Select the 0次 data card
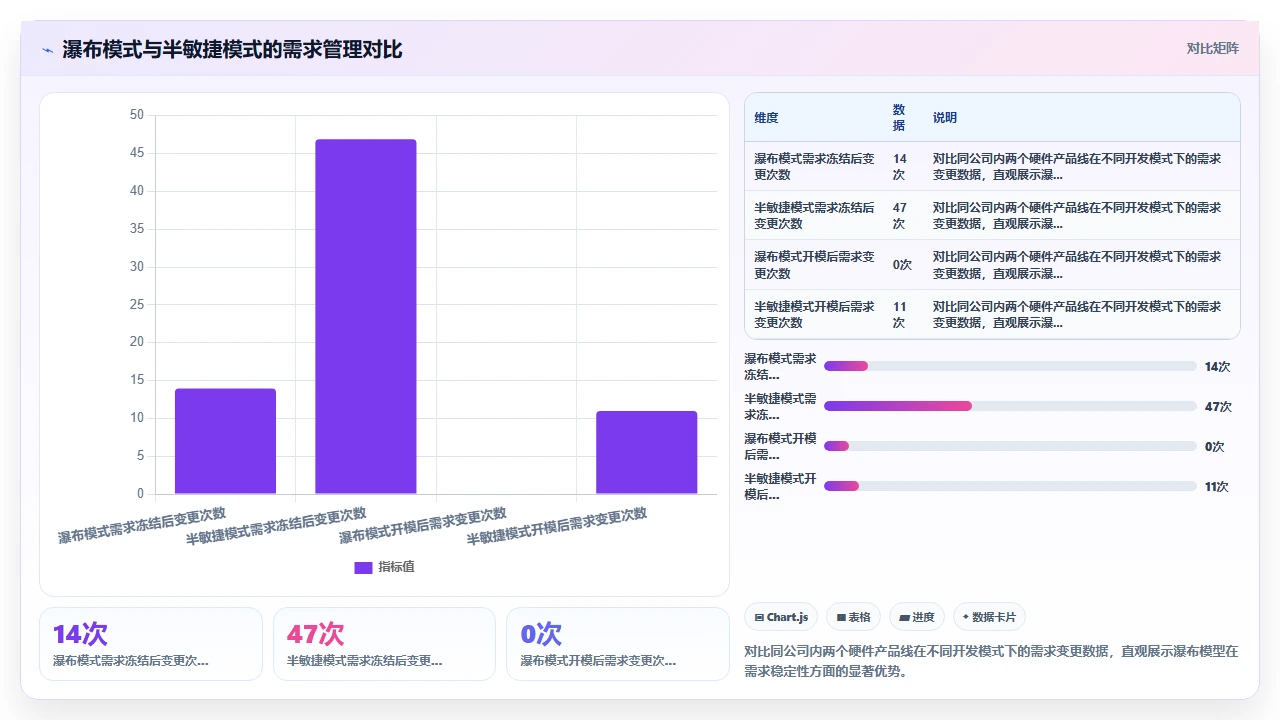Screen dimensions: 1280x720 click(x=618, y=644)
